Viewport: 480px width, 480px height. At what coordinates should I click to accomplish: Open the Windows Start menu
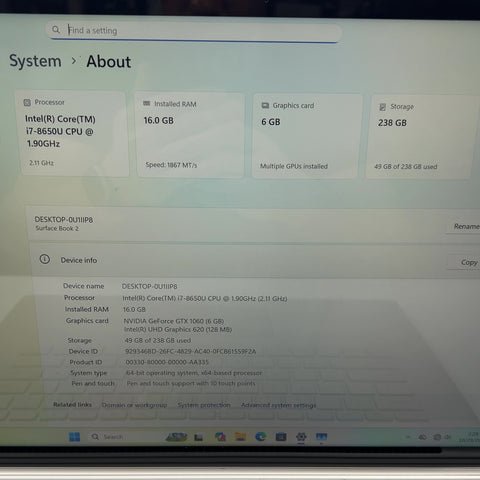(74, 437)
